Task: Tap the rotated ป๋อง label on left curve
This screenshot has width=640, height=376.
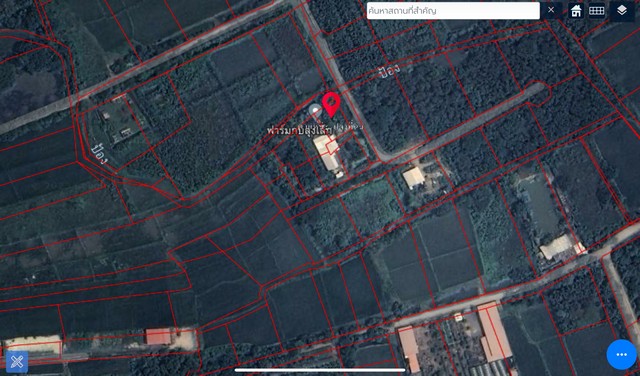Action: (x=100, y=154)
